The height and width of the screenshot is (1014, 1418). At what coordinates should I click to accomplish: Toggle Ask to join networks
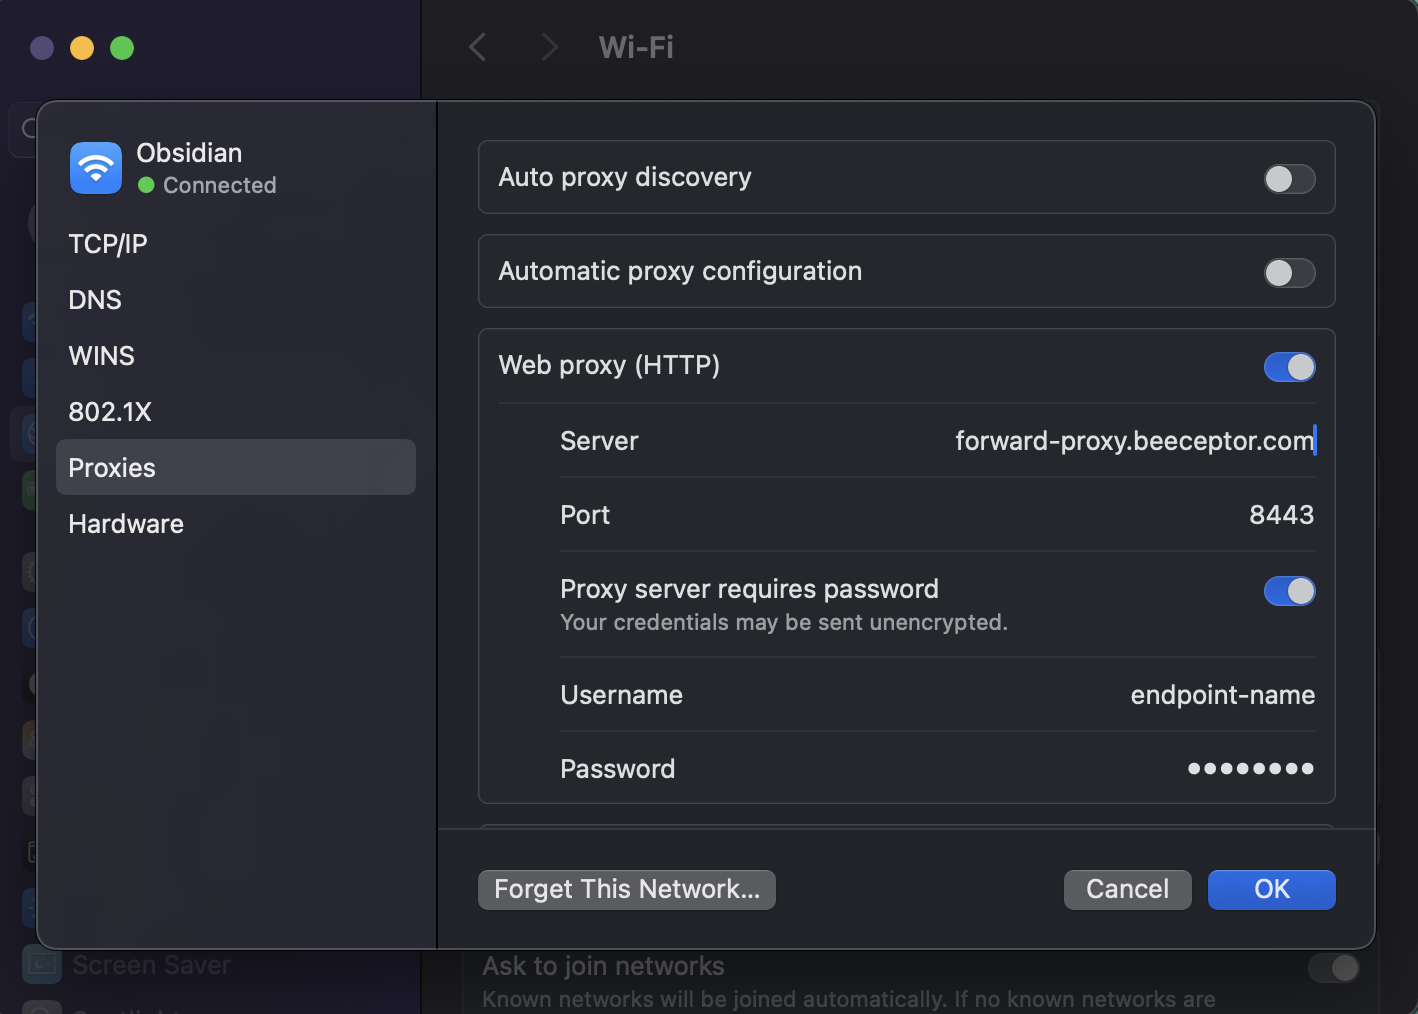click(x=1333, y=968)
